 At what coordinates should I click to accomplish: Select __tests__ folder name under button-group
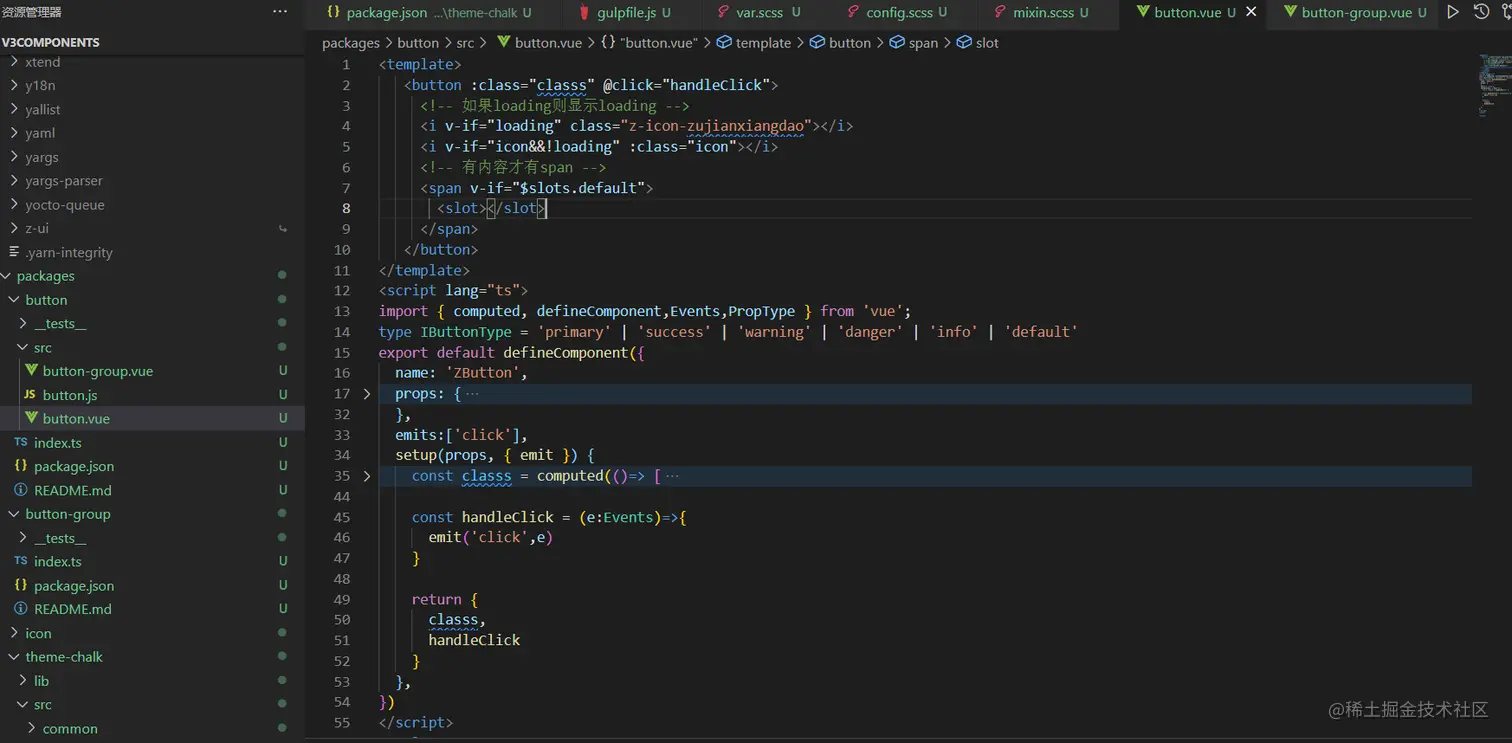pyautogui.click(x=60, y=538)
